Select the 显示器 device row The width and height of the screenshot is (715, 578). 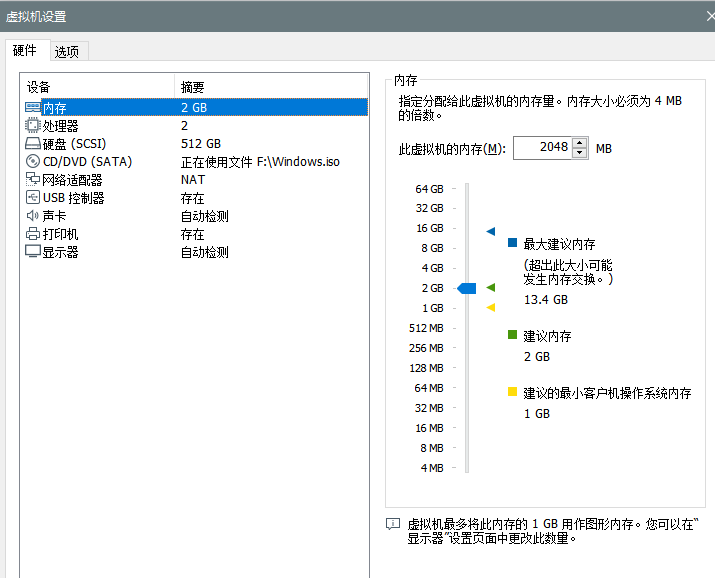[x=196, y=252]
